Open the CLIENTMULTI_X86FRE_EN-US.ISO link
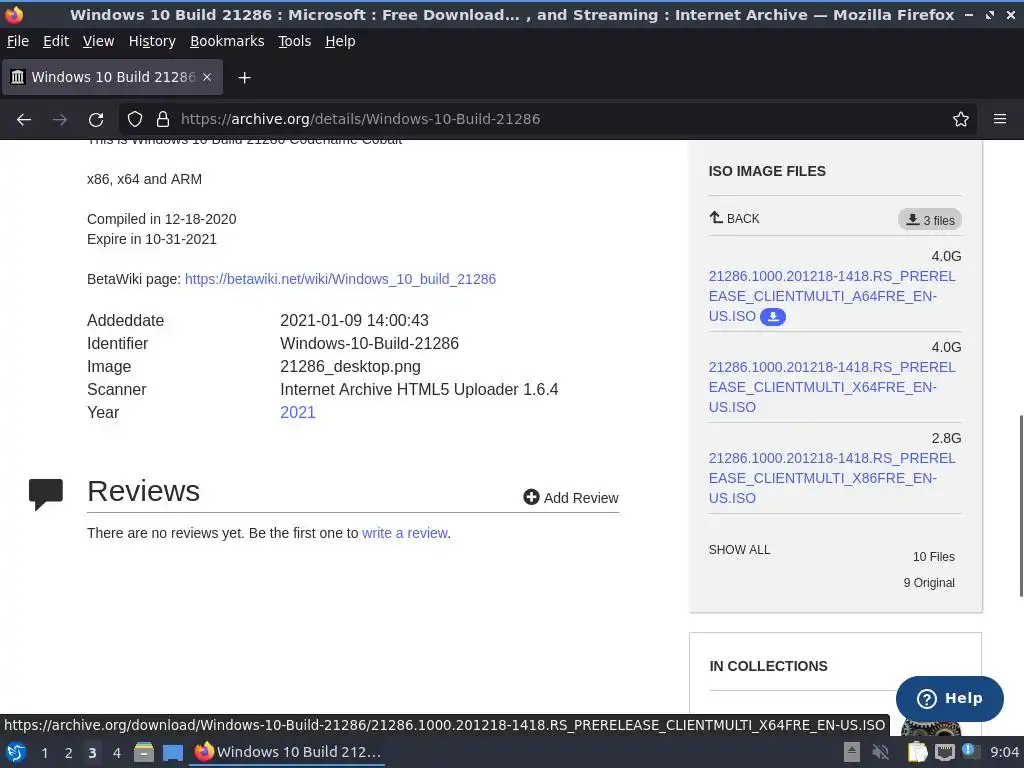 click(x=831, y=478)
